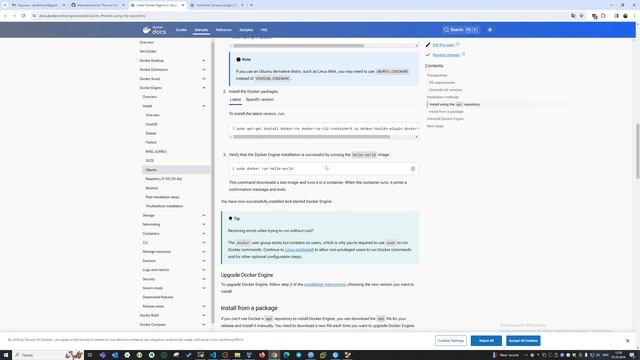The height and width of the screenshot is (360, 640).
Task: Open the notification center icon in taskbar
Action: (632, 355)
